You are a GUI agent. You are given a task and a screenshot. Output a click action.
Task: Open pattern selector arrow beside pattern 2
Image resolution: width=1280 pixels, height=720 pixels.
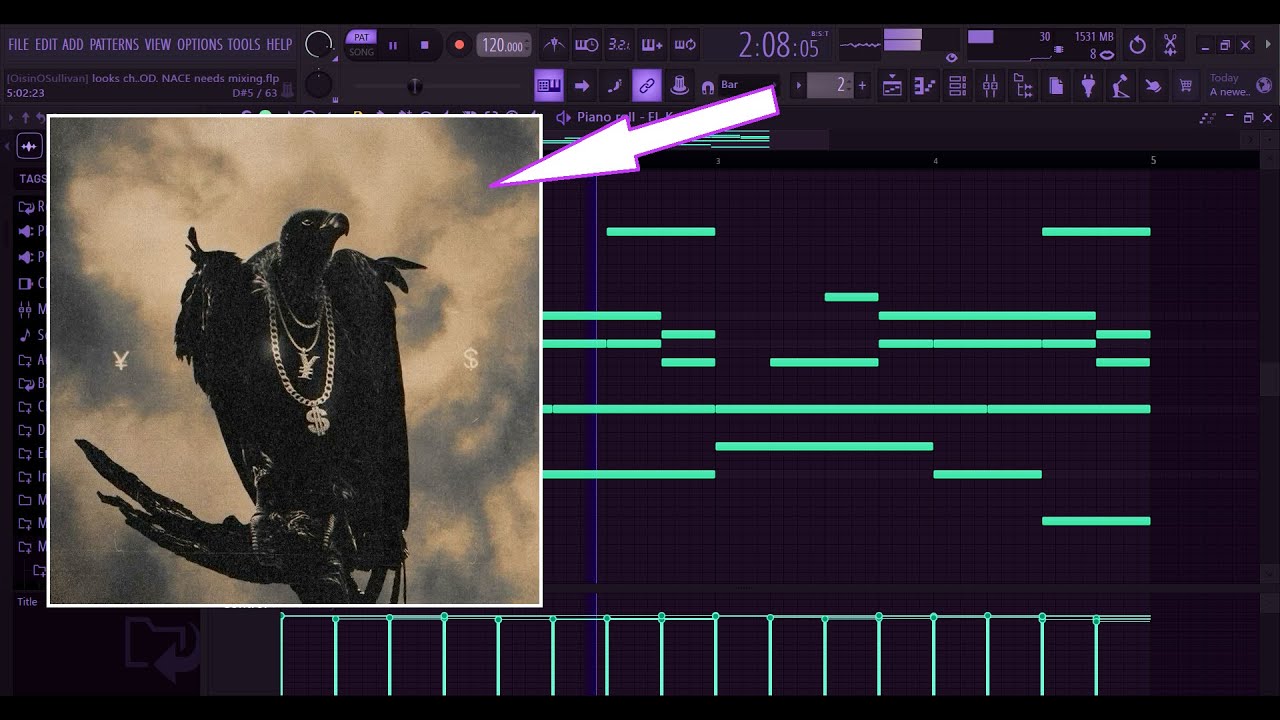pyautogui.click(x=799, y=86)
